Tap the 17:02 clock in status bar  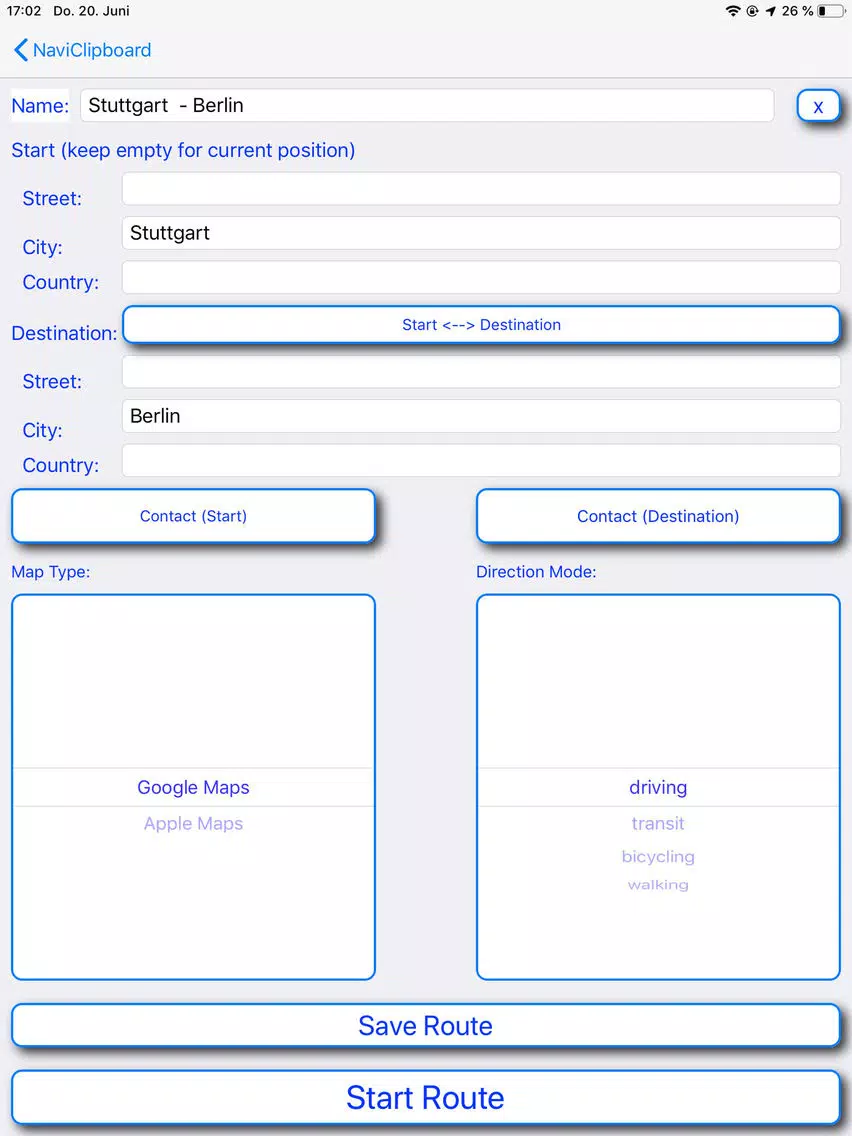tap(24, 11)
